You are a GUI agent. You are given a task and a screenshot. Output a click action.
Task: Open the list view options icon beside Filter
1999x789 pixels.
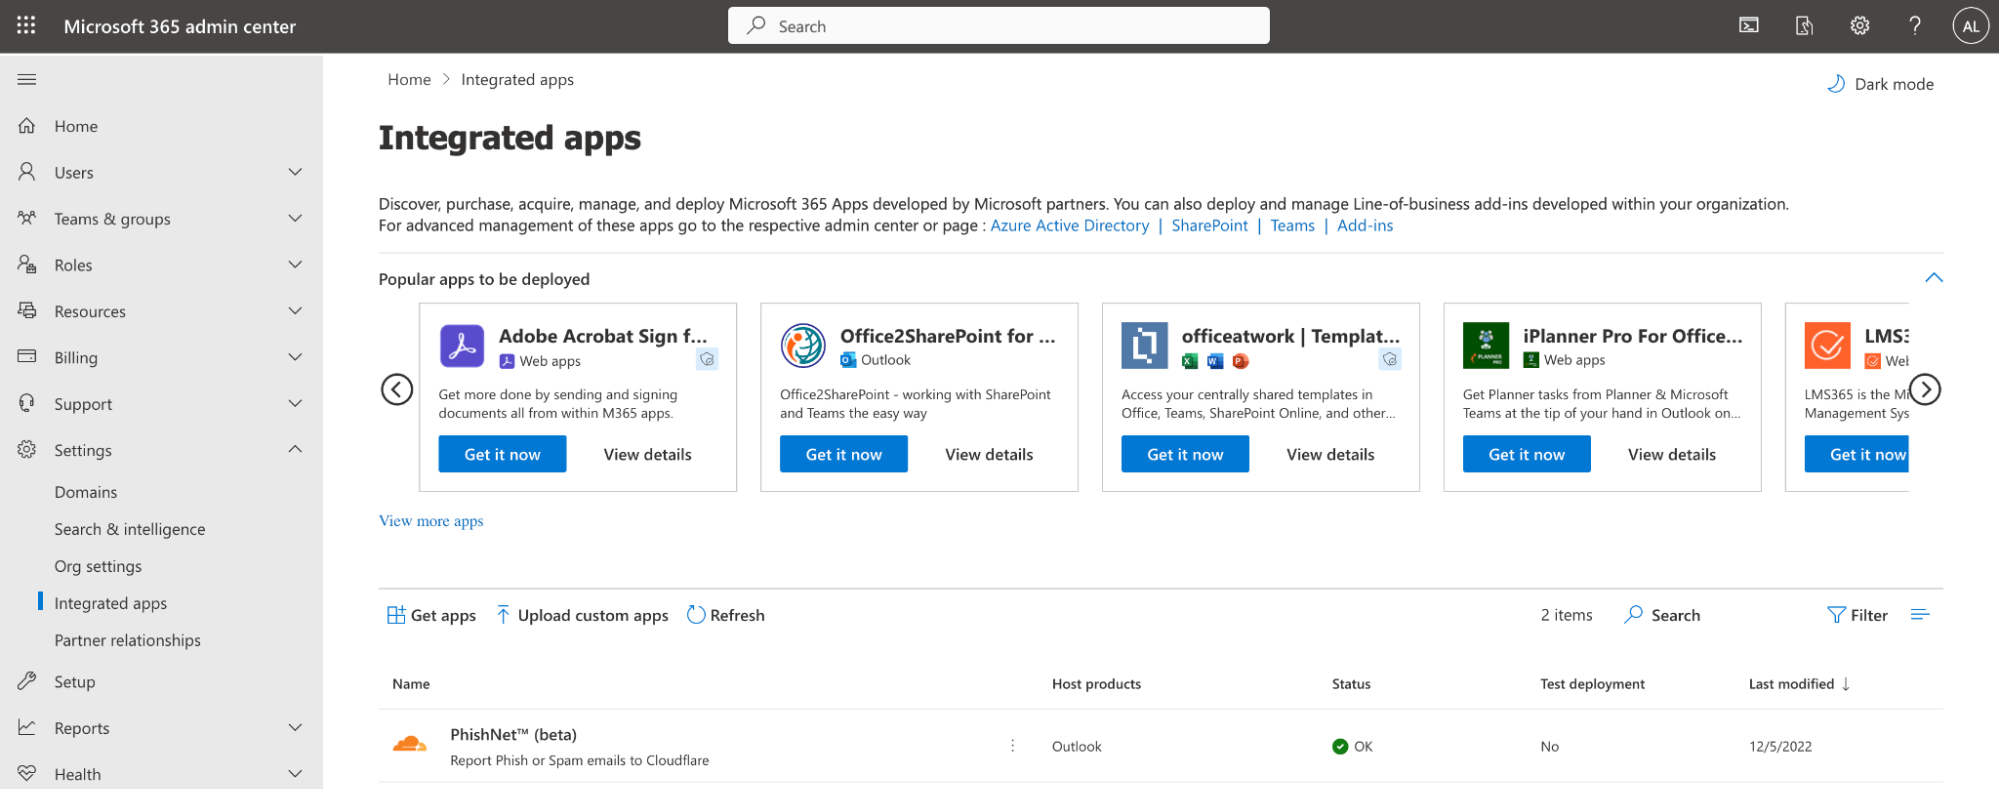click(1919, 615)
